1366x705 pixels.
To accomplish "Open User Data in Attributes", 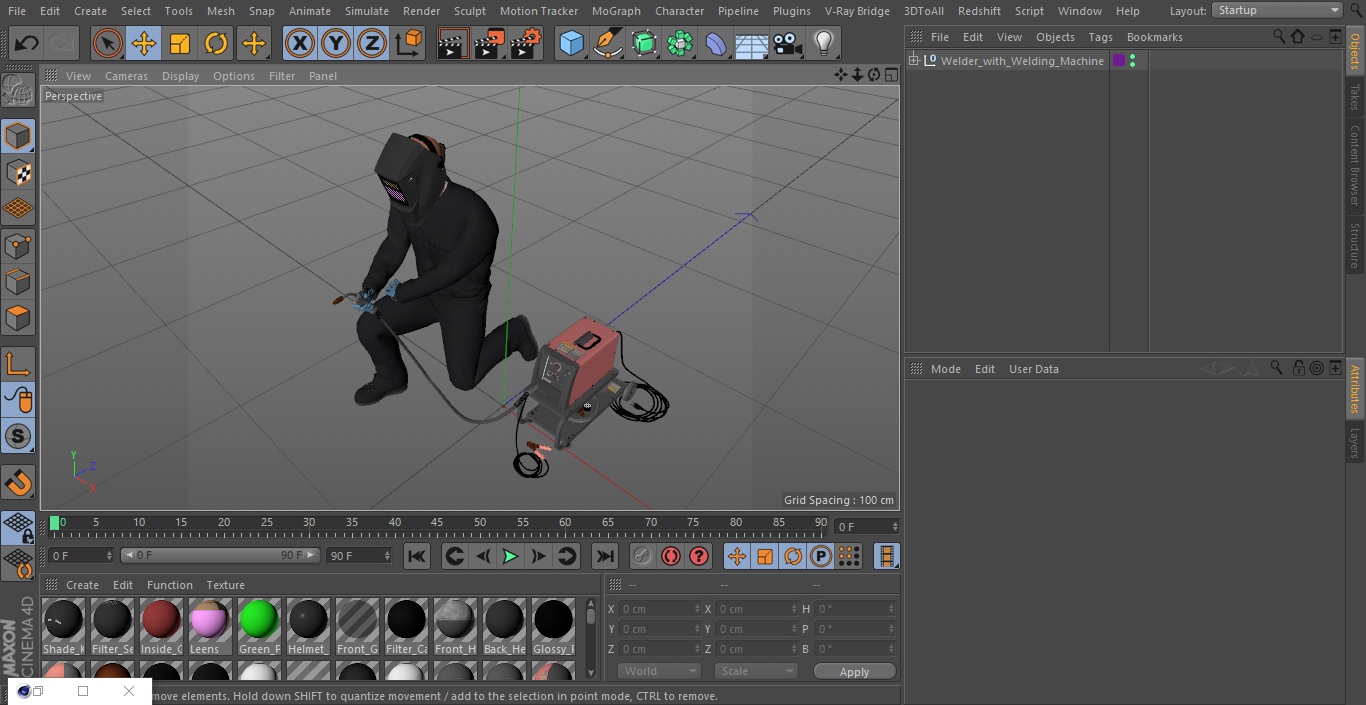I will (1033, 369).
